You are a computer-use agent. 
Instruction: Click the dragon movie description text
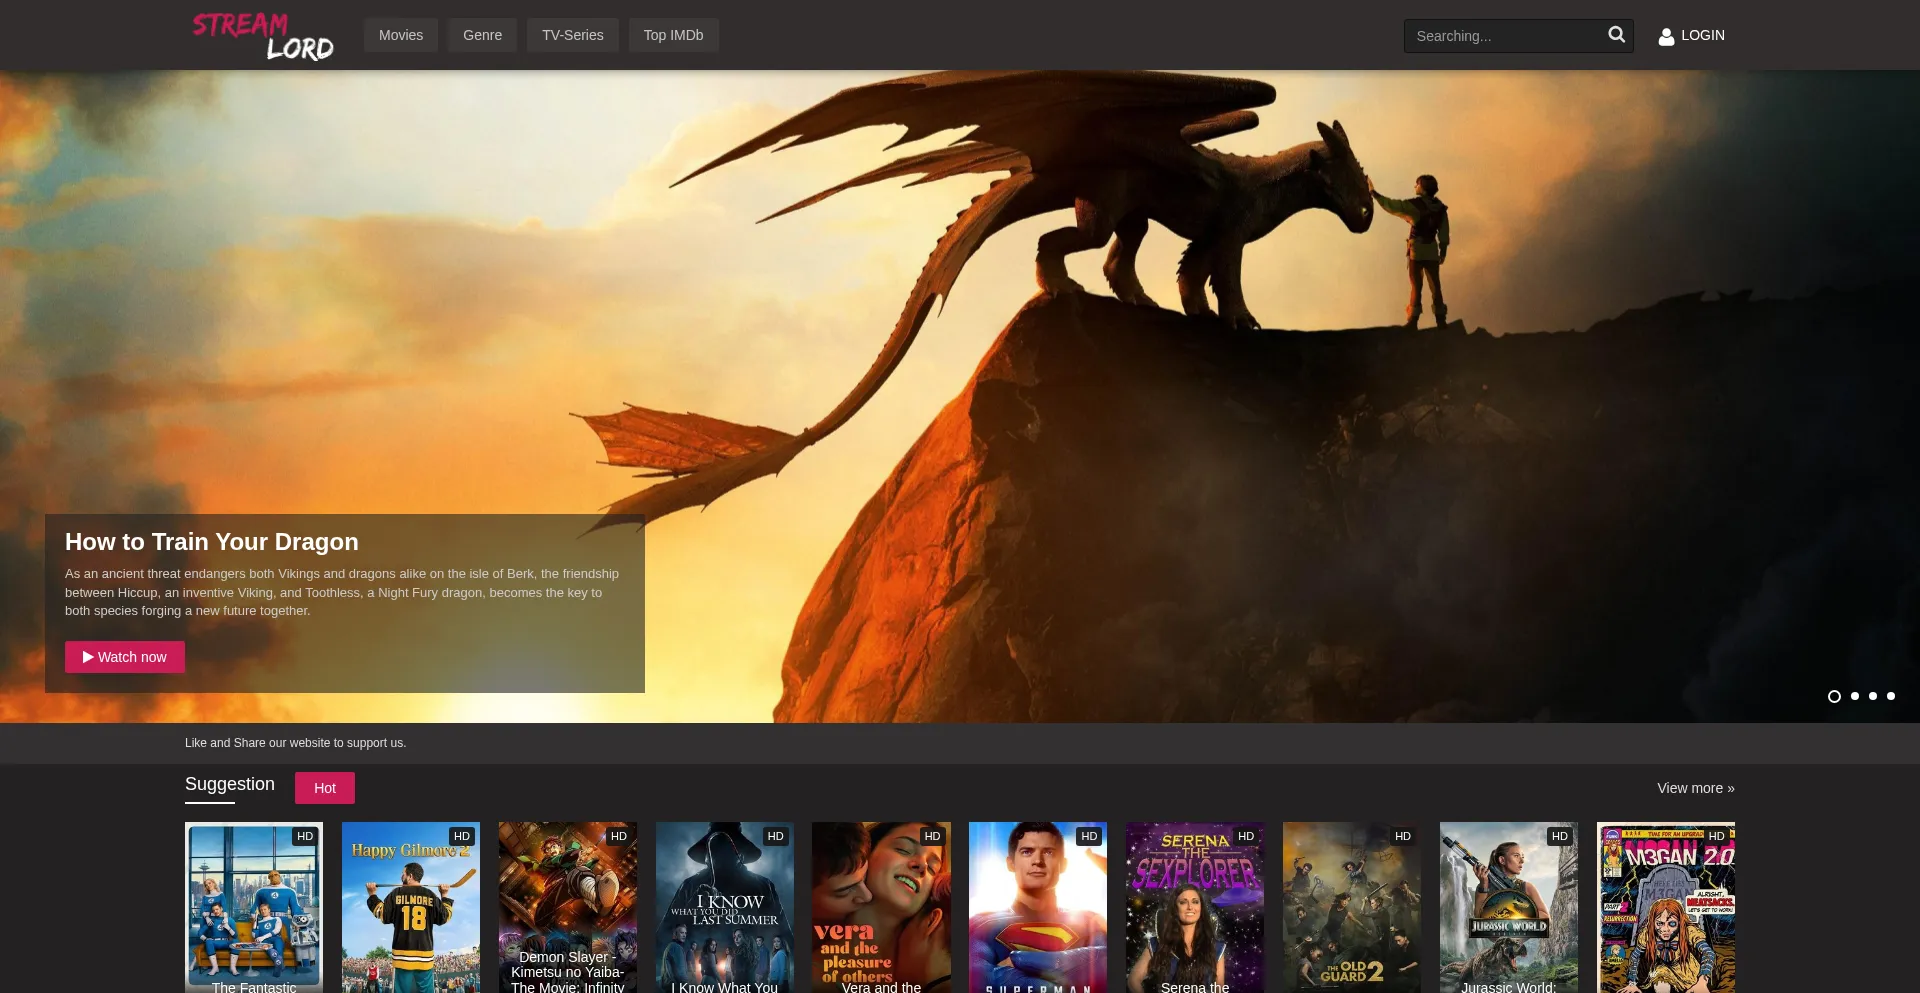(342, 592)
